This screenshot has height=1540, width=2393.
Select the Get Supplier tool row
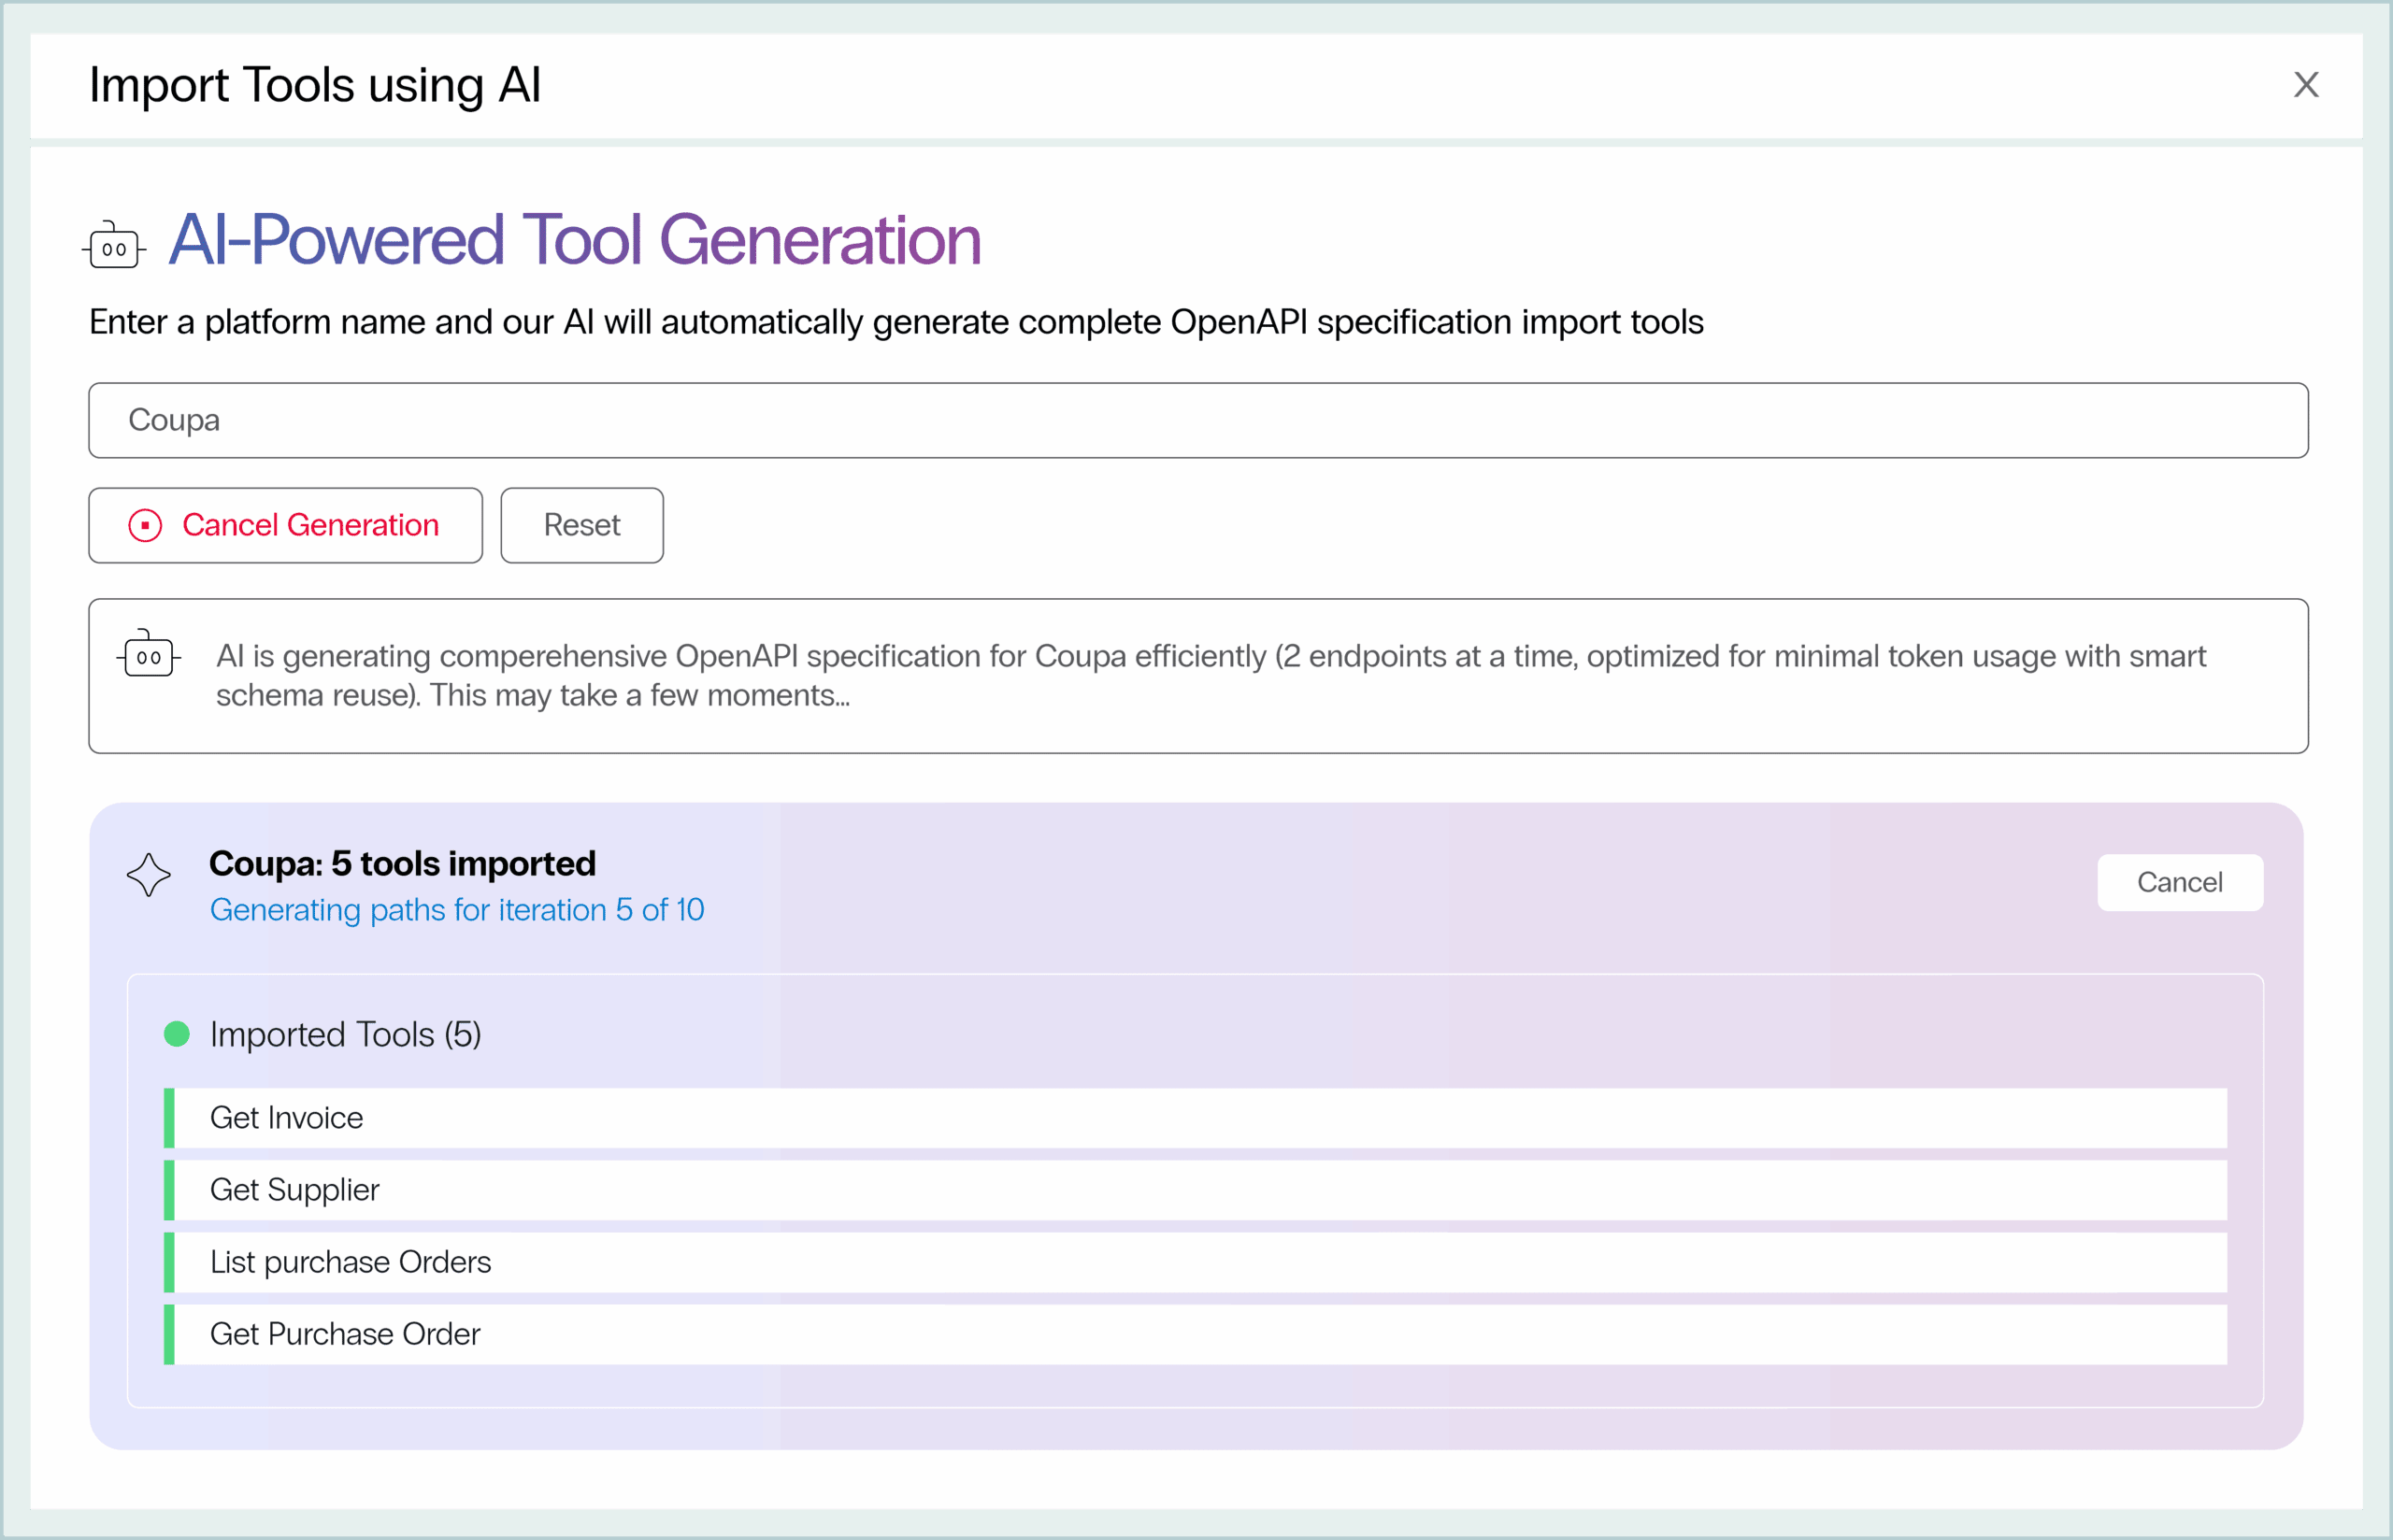pyautogui.click(x=1195, y=1190)
